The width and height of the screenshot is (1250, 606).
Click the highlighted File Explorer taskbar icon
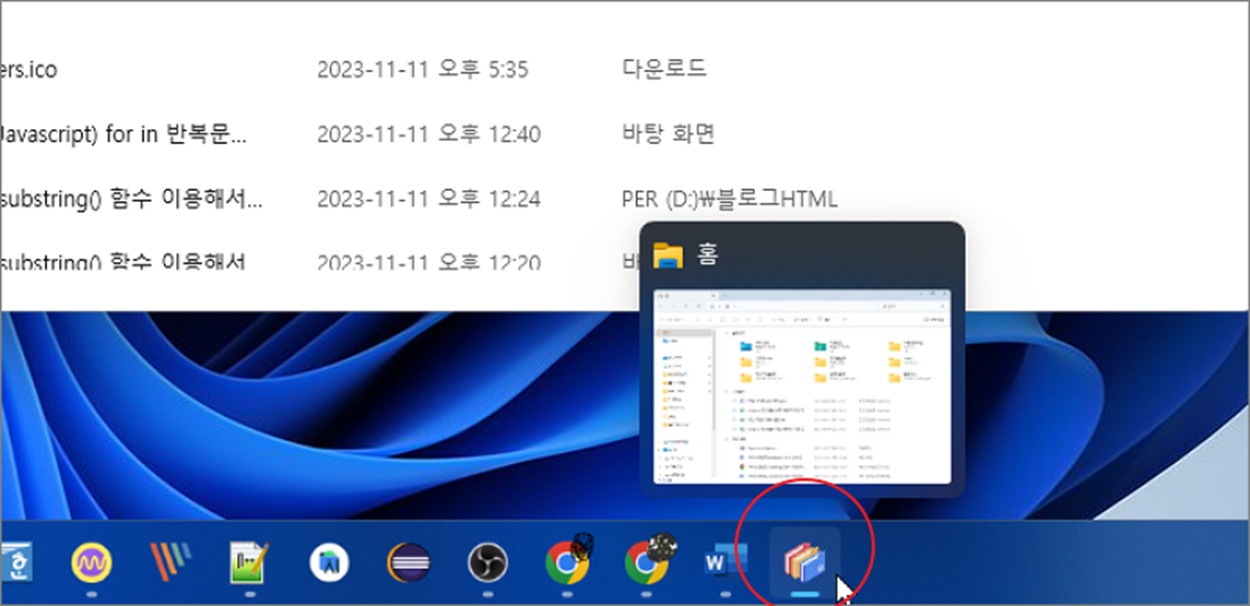[x=805, y=562]
